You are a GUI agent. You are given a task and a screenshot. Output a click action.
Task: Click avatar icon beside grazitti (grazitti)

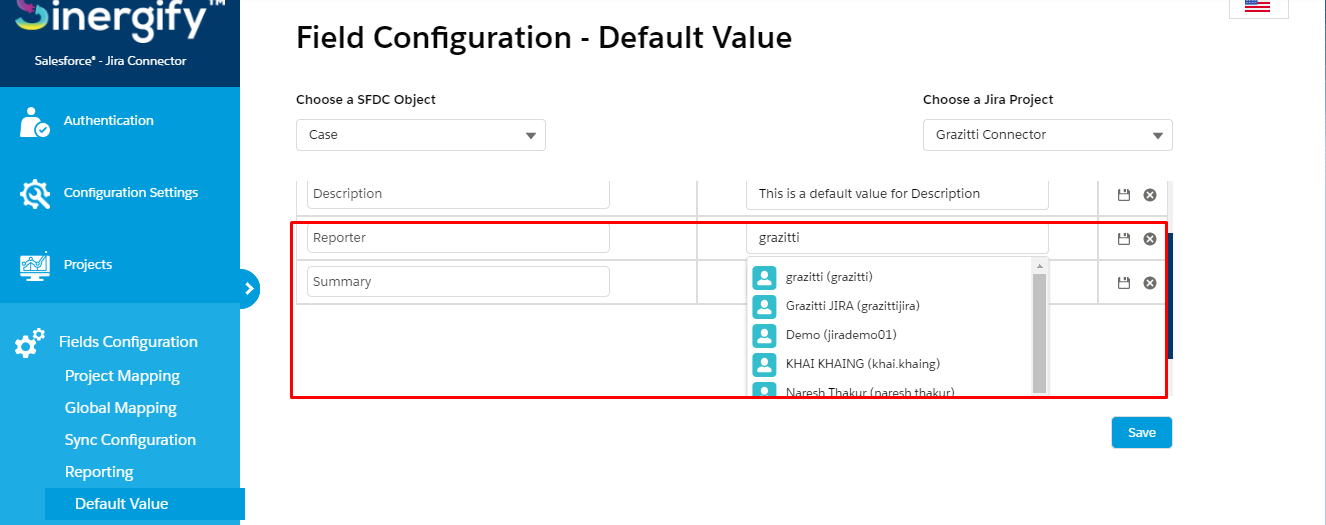click(x=764, y=277)
